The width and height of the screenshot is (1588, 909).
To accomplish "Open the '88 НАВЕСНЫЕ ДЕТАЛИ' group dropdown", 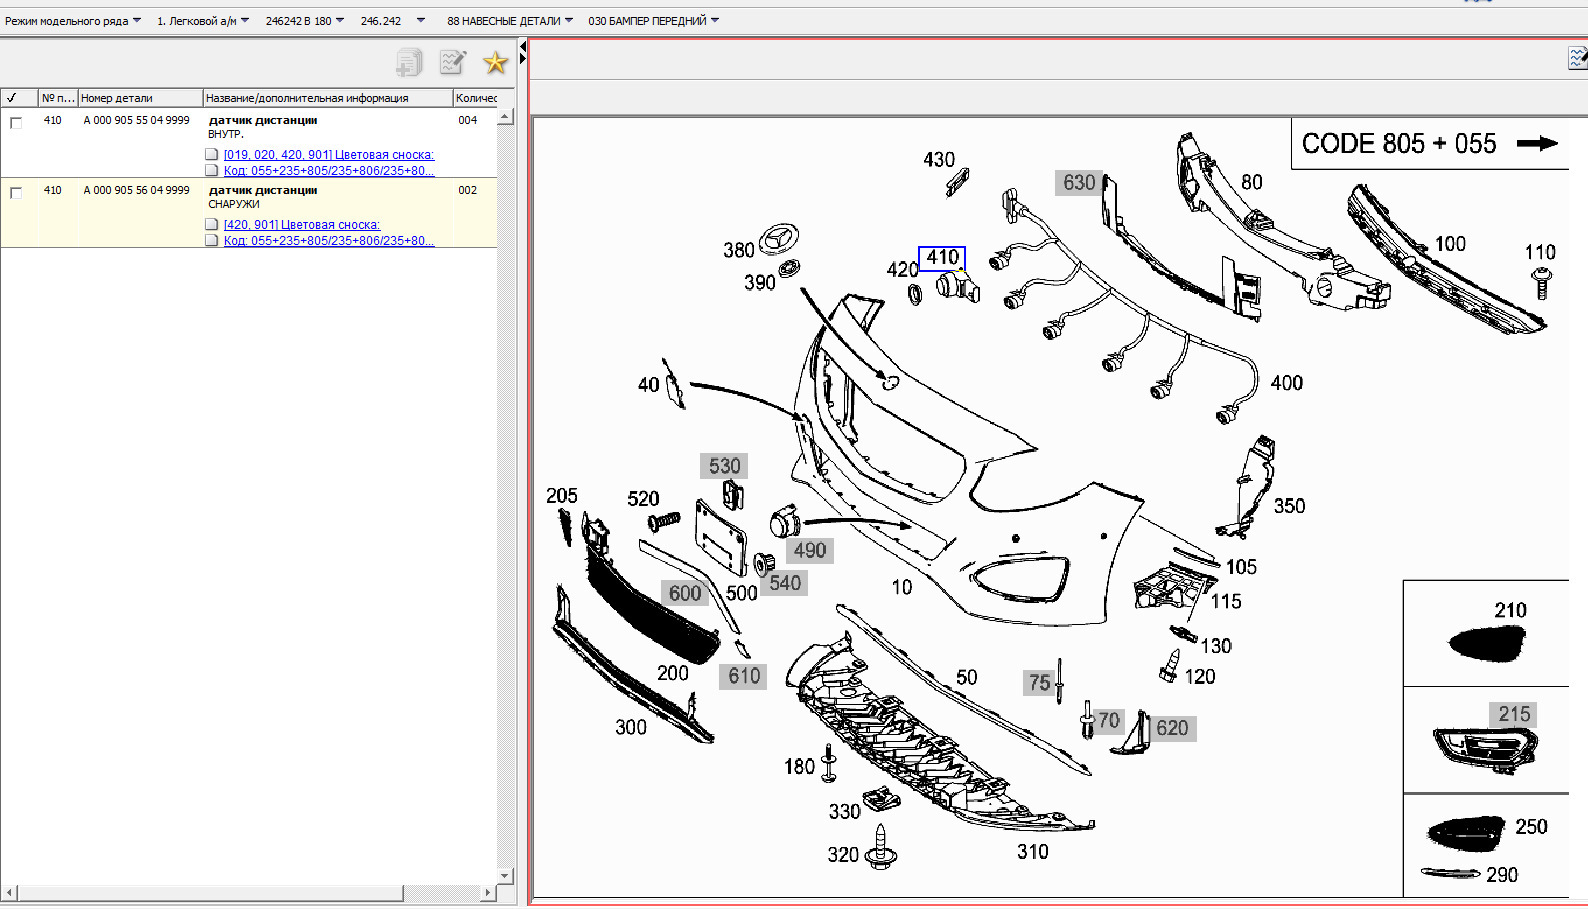I will [509, 21].
